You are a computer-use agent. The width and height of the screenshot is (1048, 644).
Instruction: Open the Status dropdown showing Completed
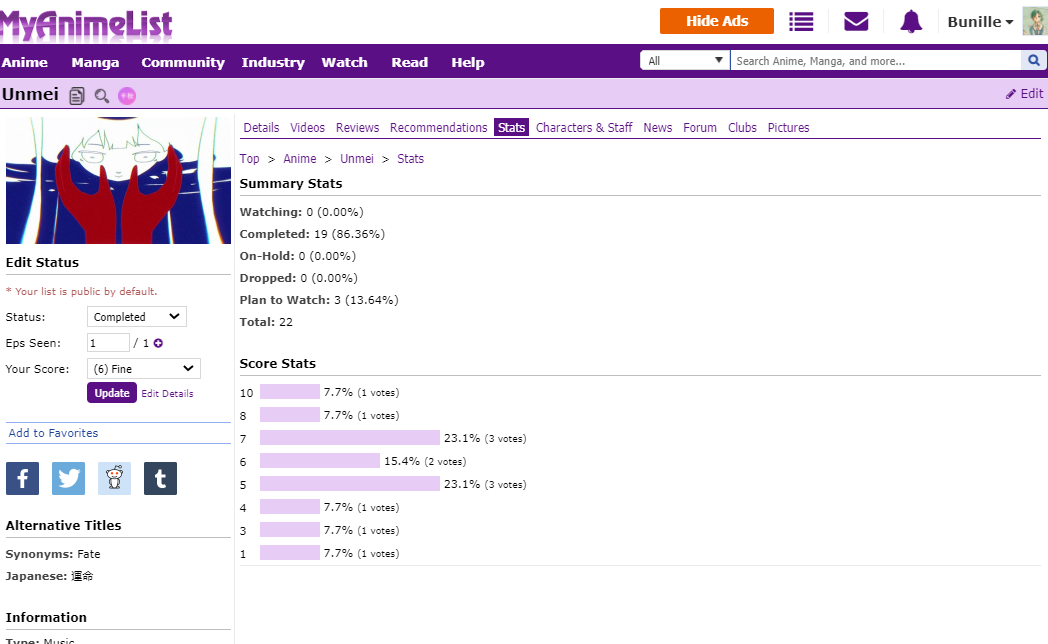tap(136, 317)
